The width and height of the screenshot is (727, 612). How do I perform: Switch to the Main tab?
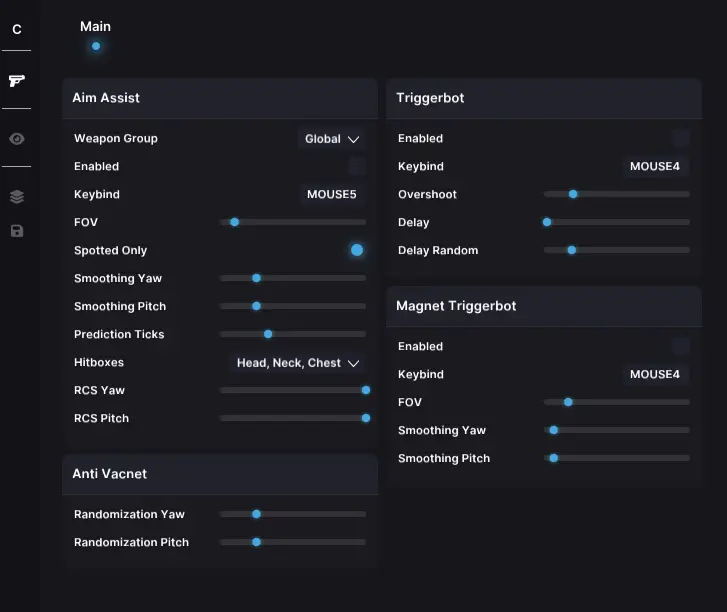click(x=95, y=27)
